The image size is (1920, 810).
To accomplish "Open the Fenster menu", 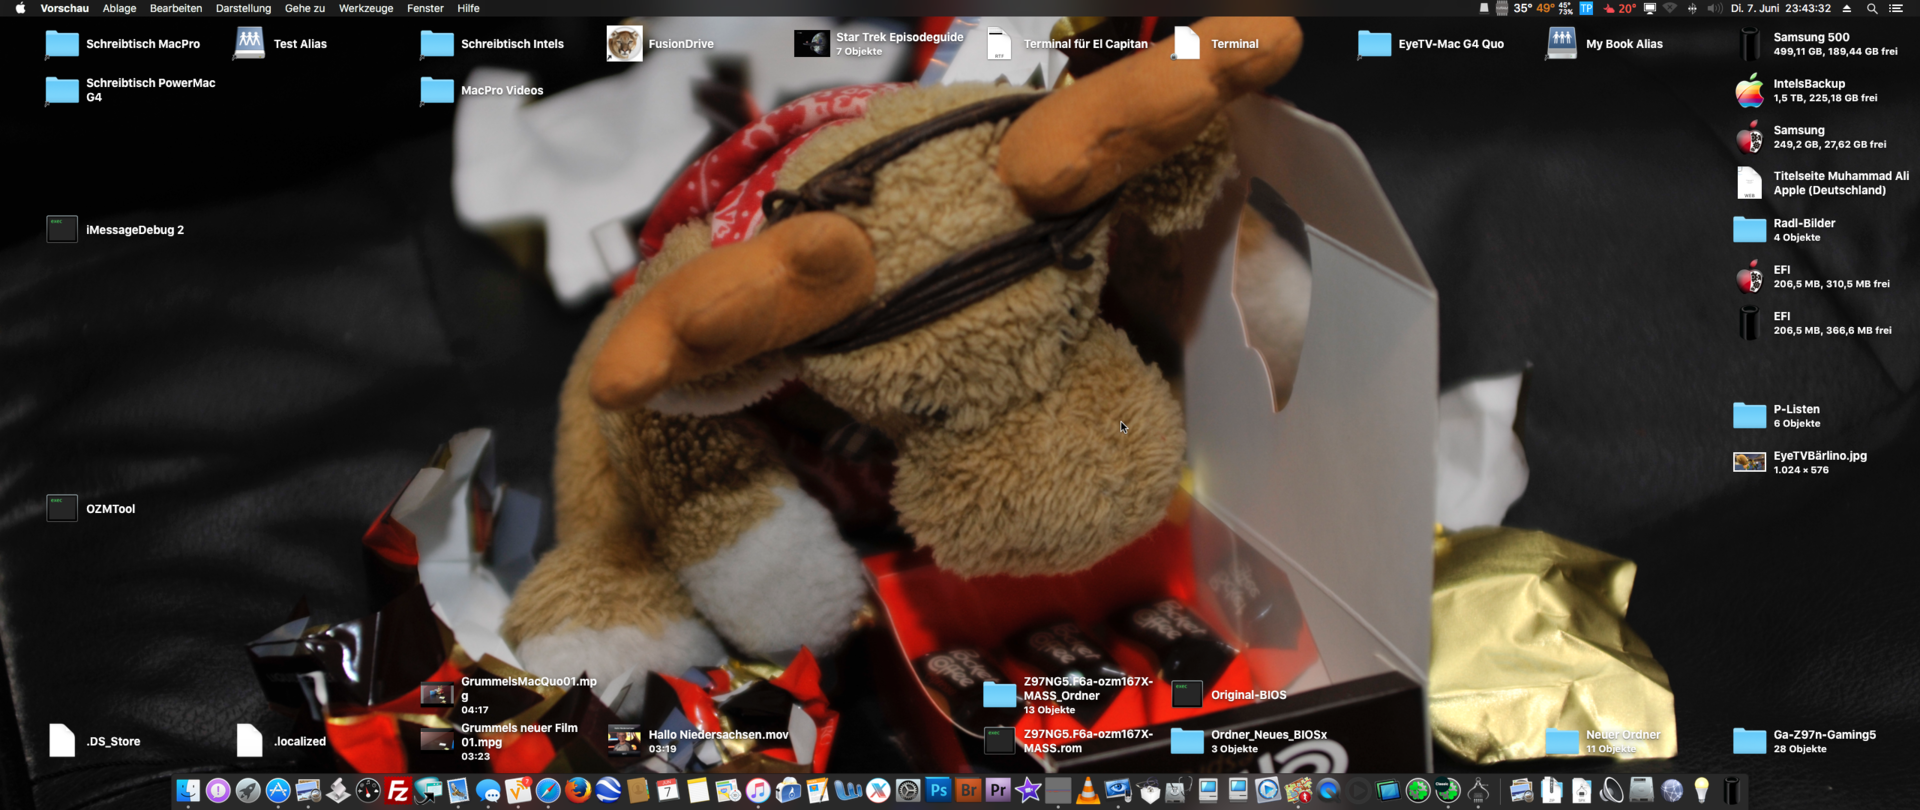I will click(x=425, y=8).
